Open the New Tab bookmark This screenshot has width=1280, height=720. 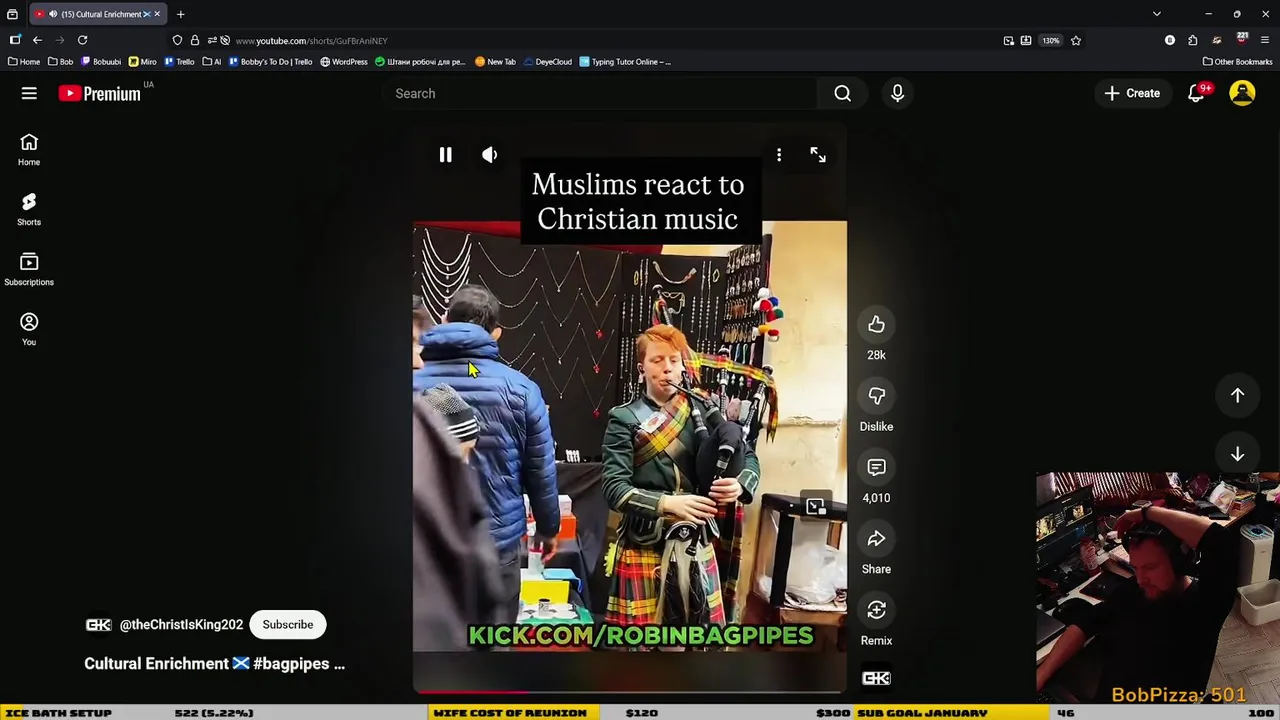(495, 62)
